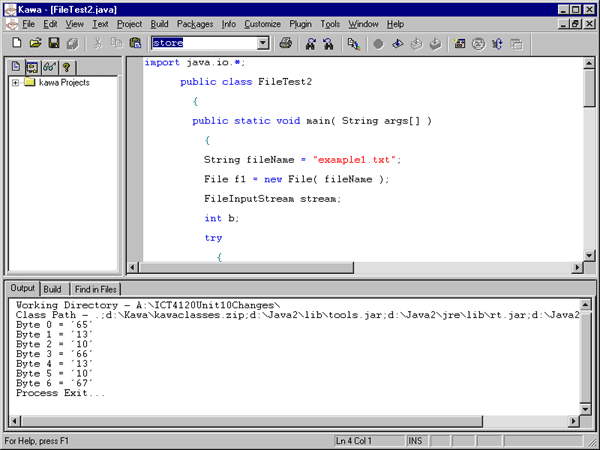Click the blue debug arrows icon
Screen dimensions: 600x450
[497, 44]
